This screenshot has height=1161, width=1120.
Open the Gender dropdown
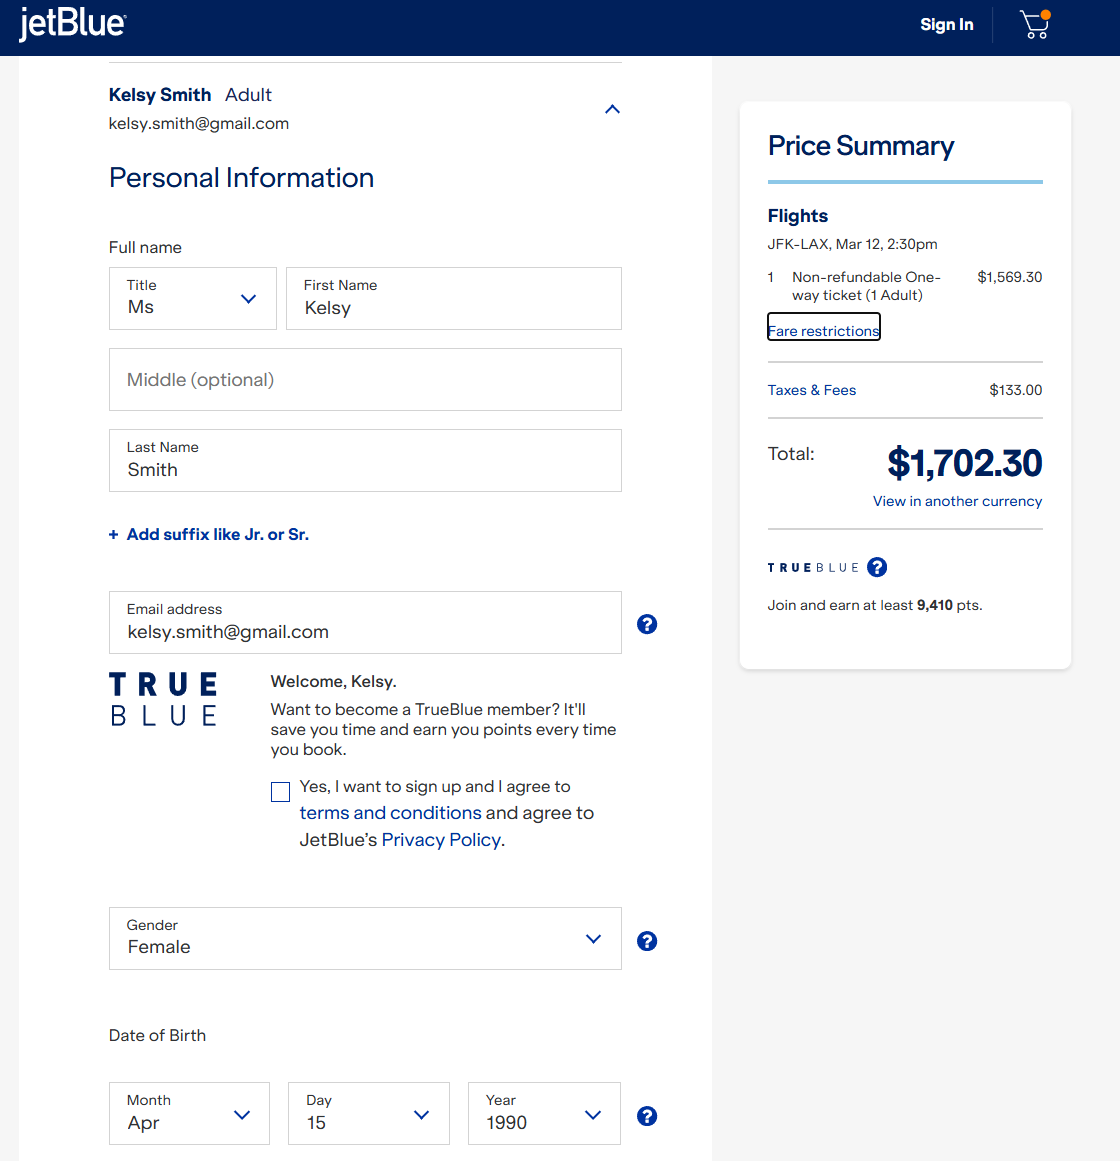(x=364, y=938)
